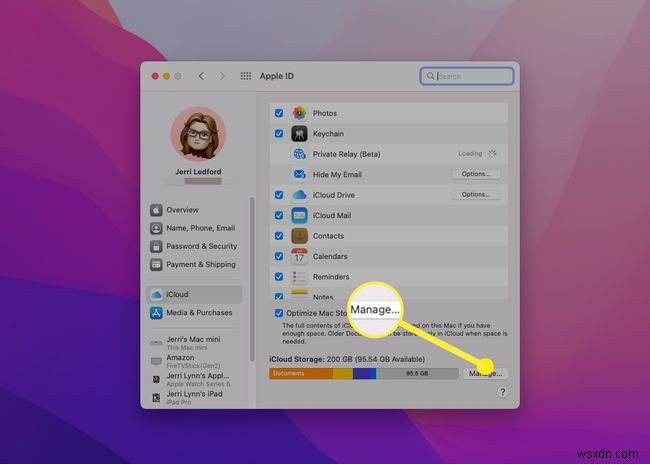Go forward with the right chevron

point(222,76)
